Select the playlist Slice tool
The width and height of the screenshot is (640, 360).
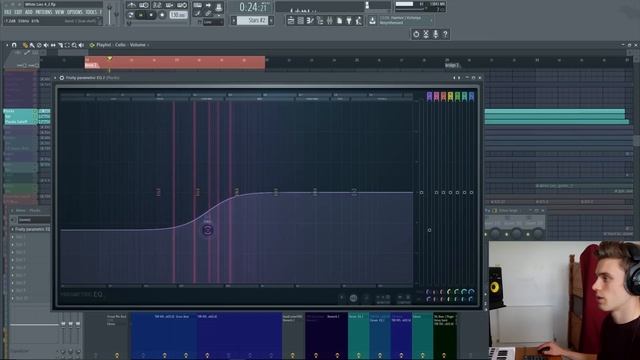(60, 45)
